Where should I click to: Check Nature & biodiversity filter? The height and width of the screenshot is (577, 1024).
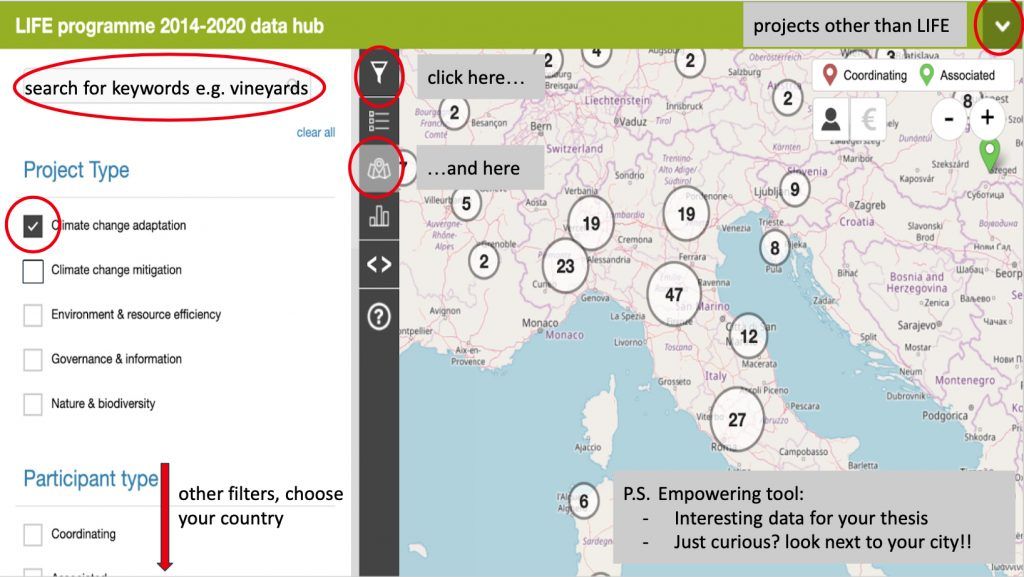pyautogui.click(x=33, y=404)
